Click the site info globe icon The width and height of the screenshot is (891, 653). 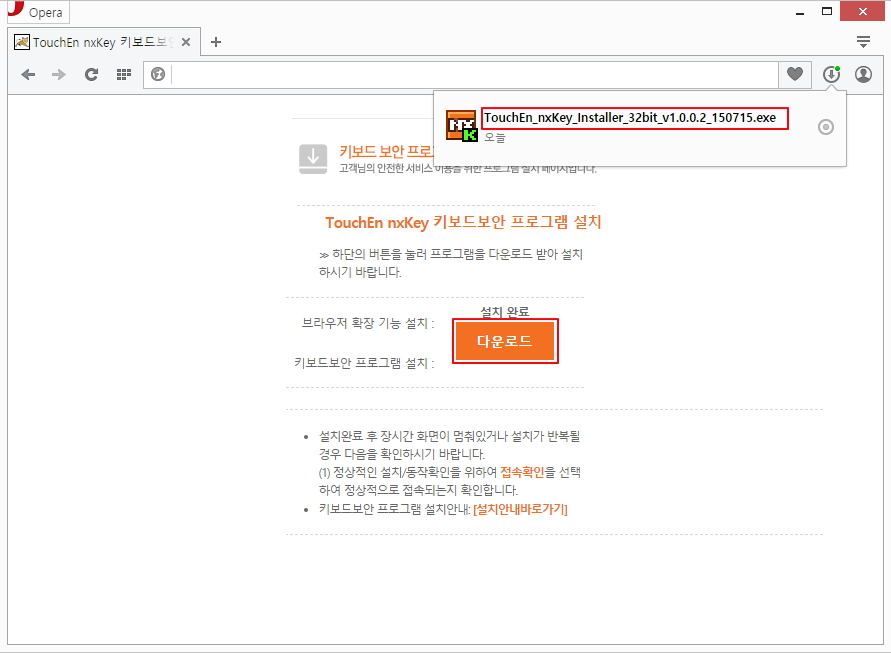click(x=158, y=74)
